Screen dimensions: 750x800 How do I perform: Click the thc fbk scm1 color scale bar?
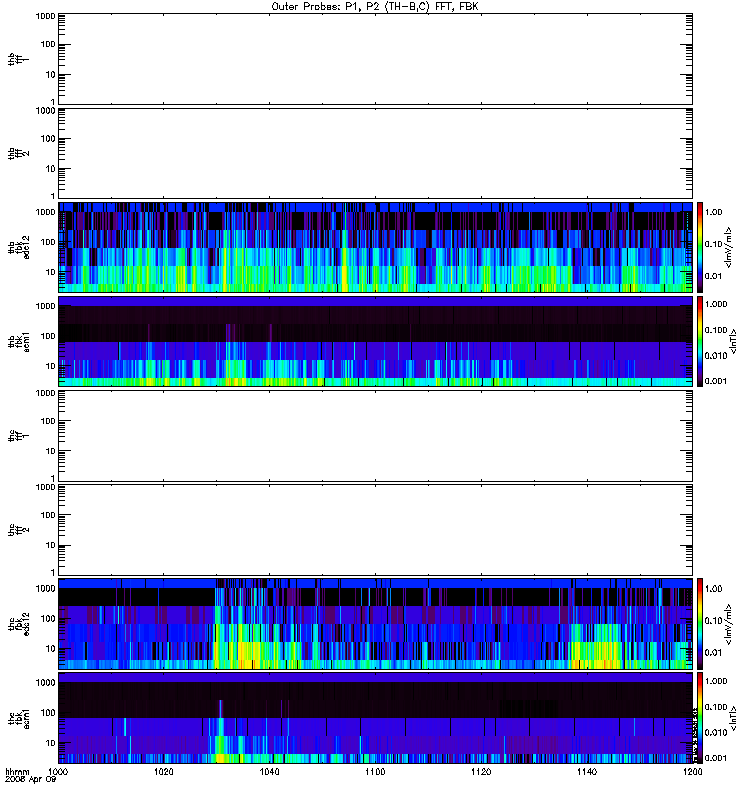pyautogui.click(x=700, y=718)
